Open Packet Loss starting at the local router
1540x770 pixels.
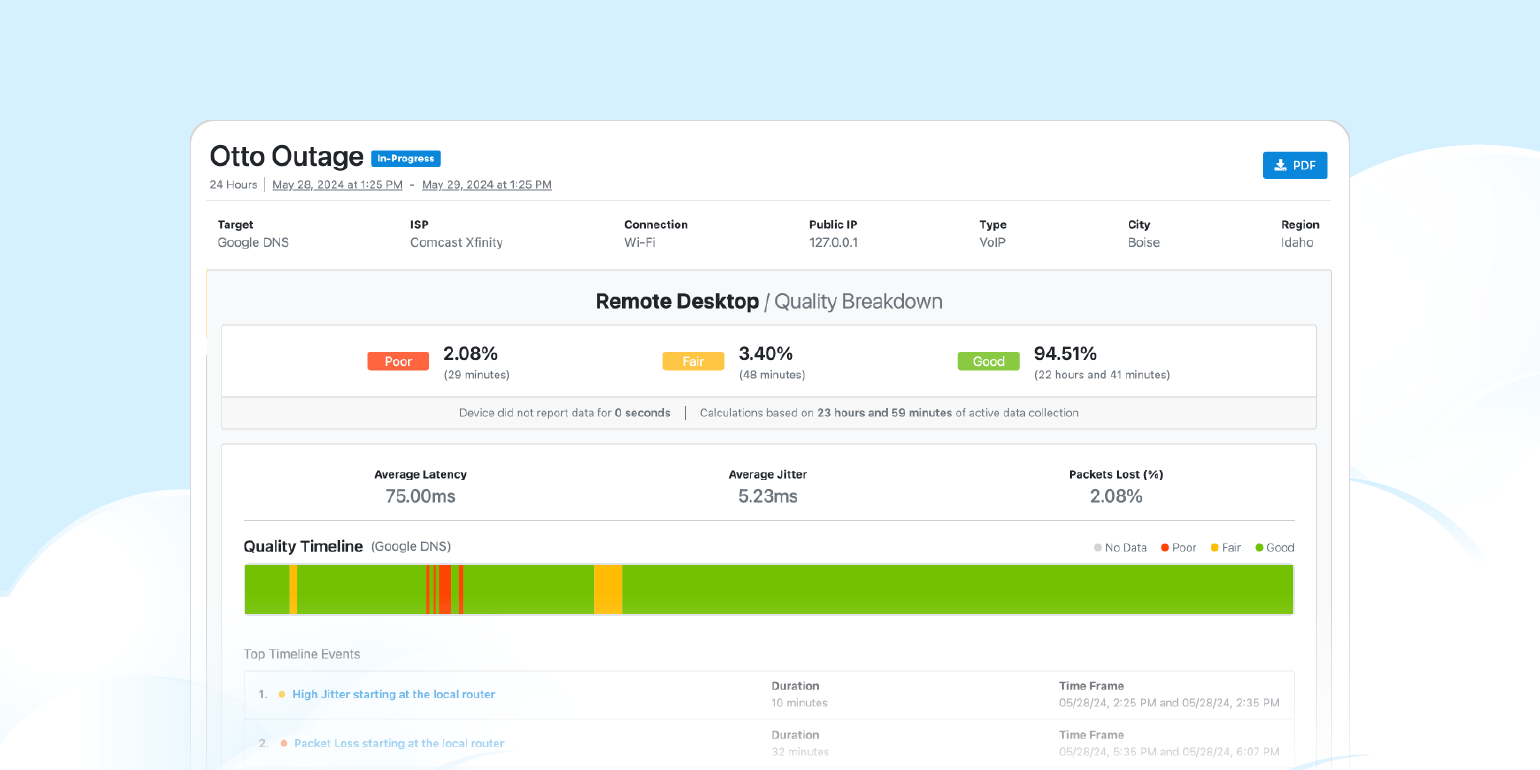click(x=399, y=743)
